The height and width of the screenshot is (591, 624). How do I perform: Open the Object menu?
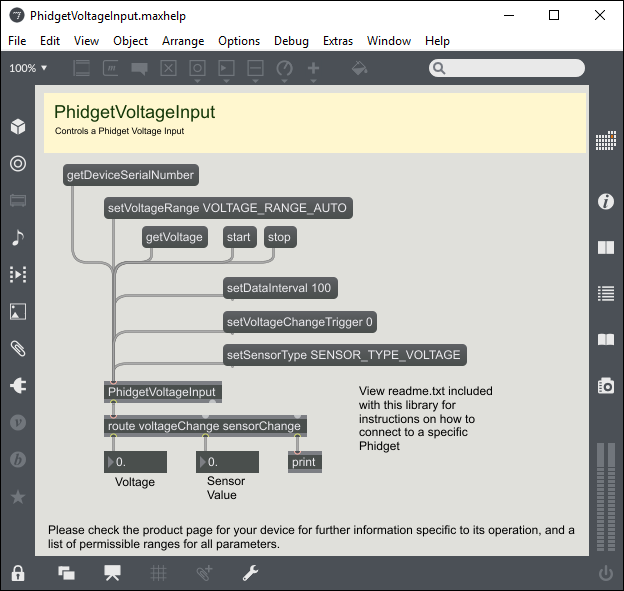point(131,41)
